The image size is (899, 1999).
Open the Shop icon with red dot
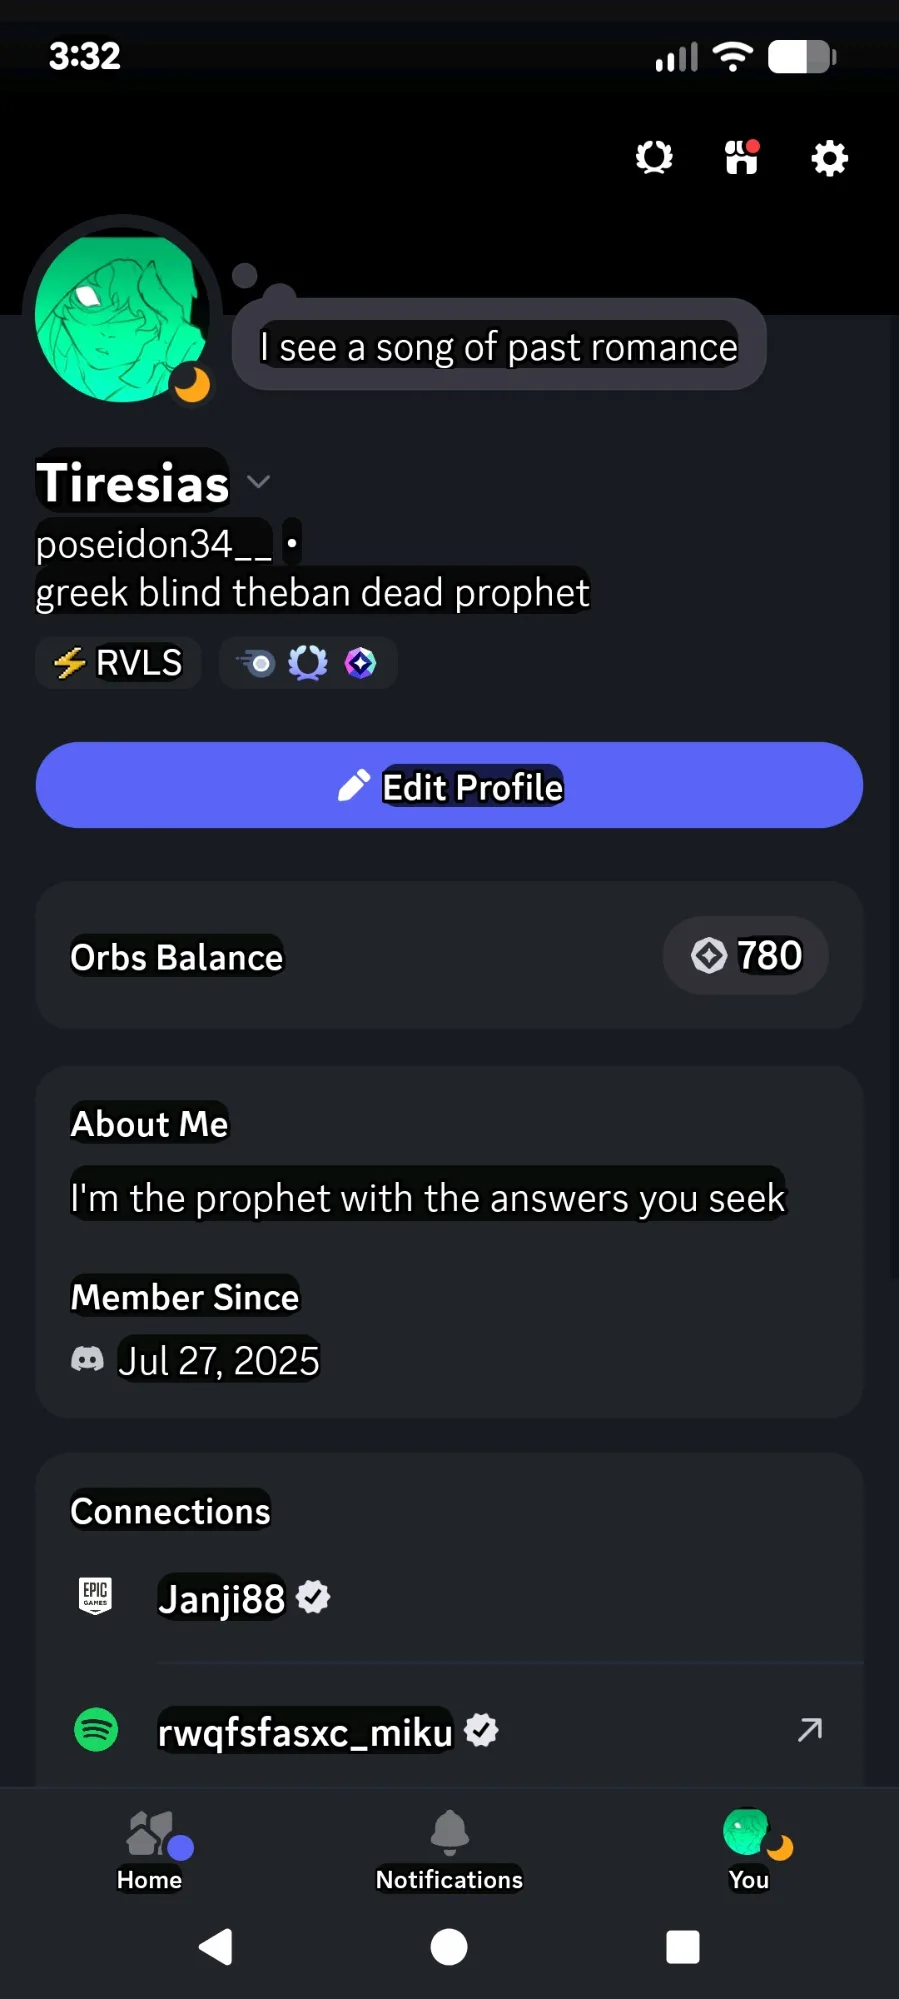741,157
